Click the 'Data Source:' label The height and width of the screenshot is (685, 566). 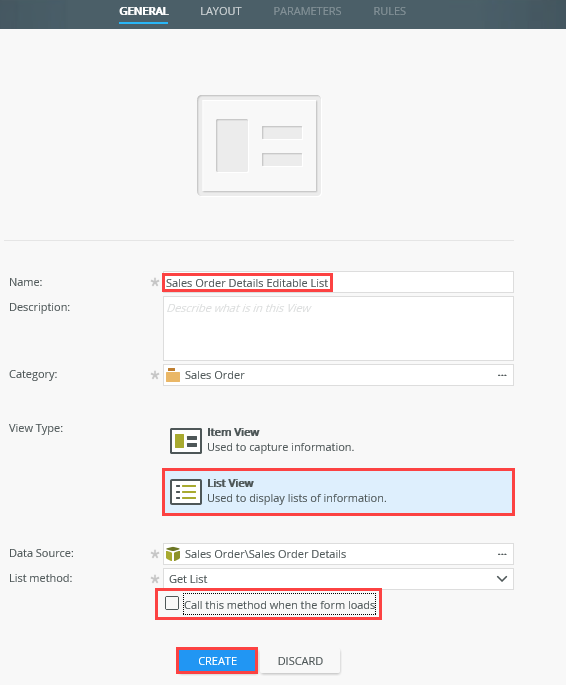41,553
